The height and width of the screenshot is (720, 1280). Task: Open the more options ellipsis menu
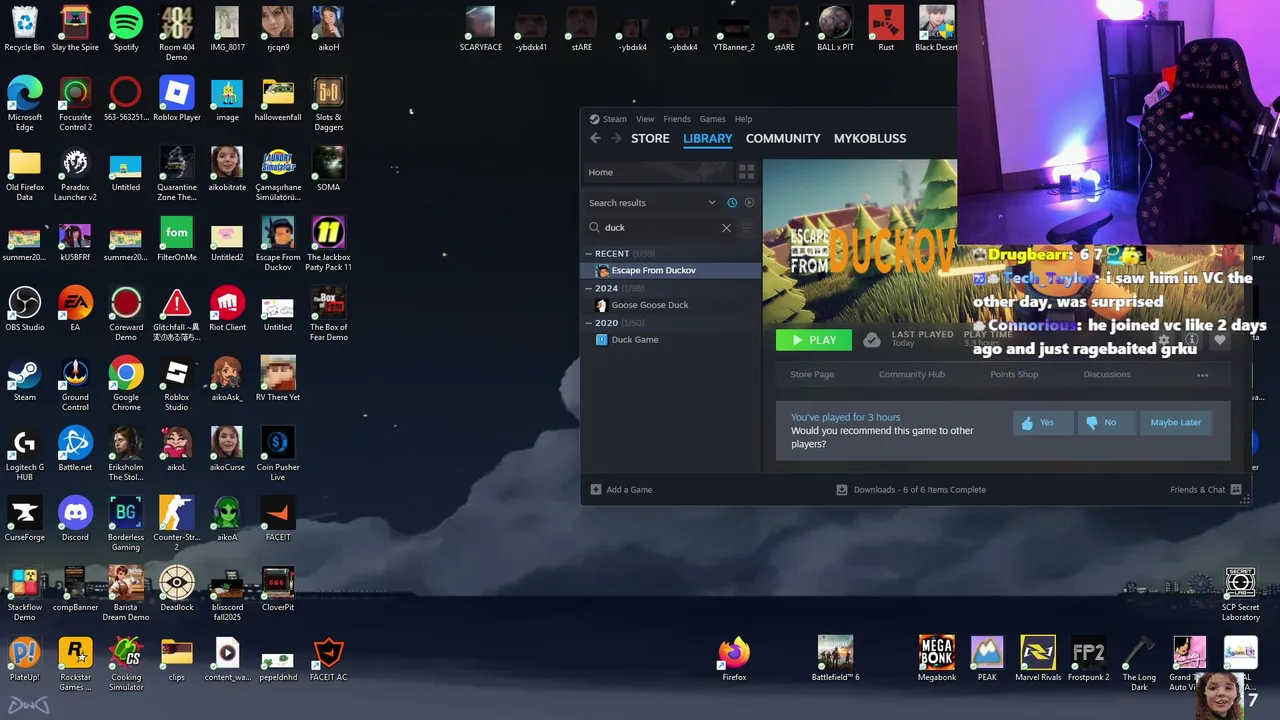(x=1203, y=375)
